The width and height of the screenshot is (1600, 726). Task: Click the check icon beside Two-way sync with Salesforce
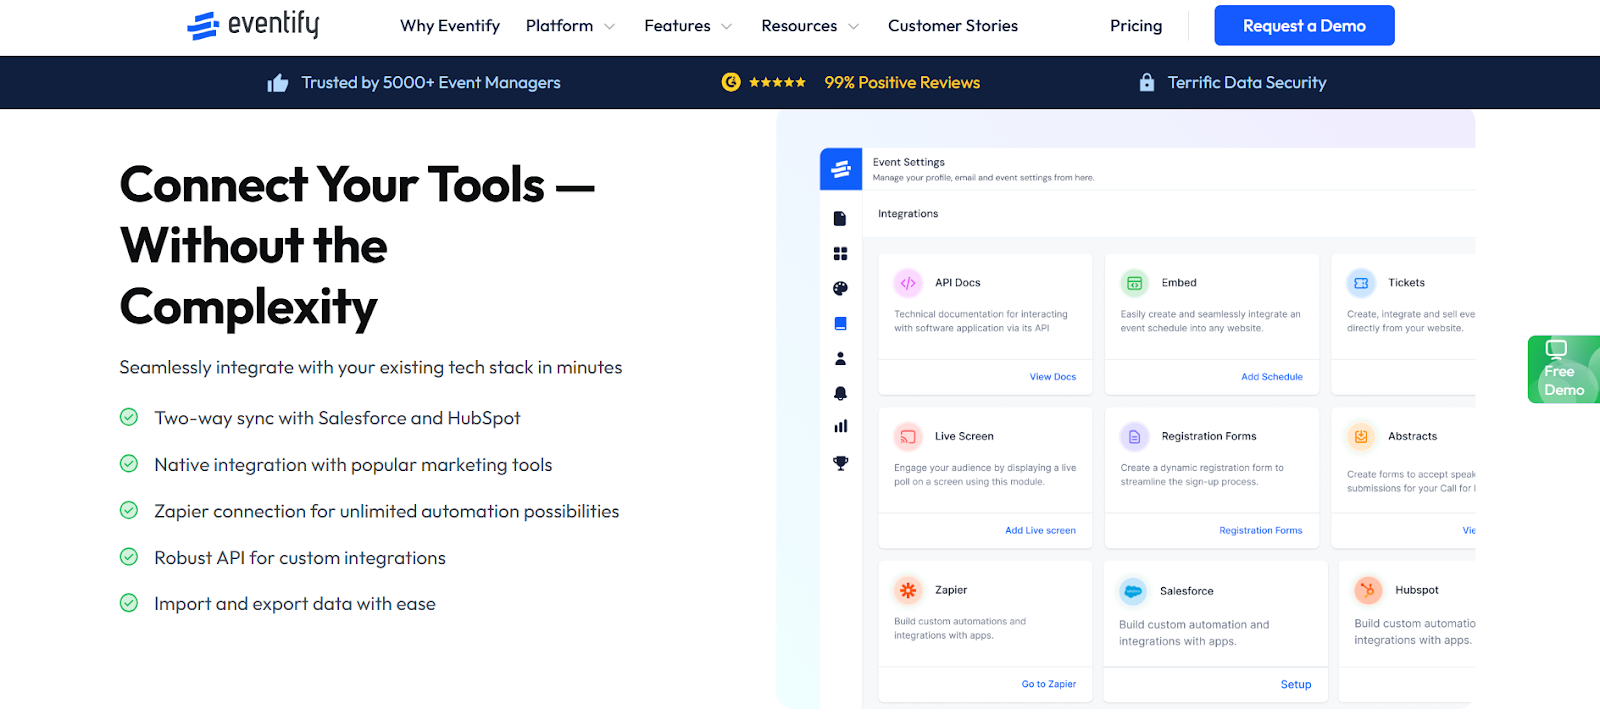[129, 417]
